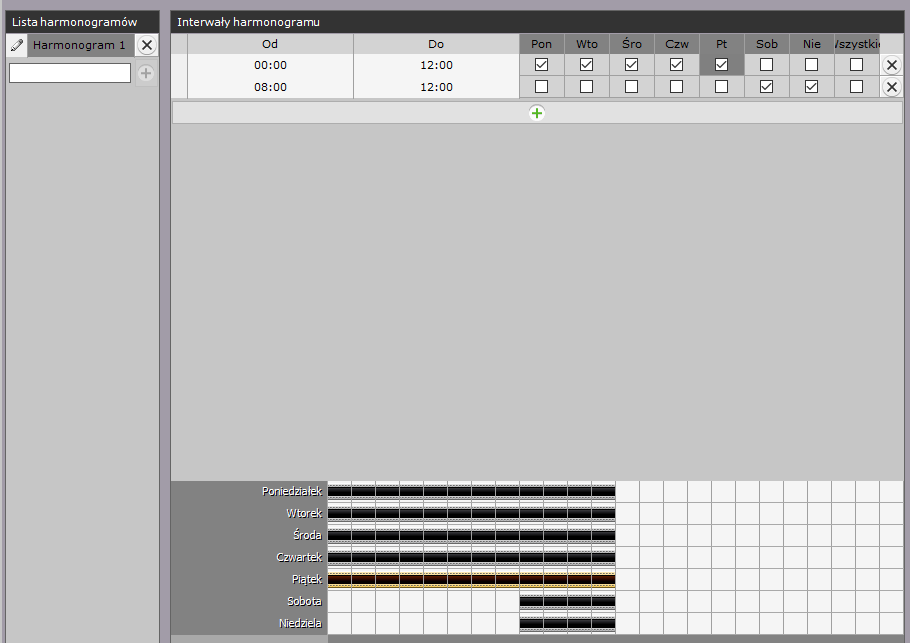910x643 pixels.
Task: Uncheck Pon in the 00:00 interval row
Action: (x=542, y=65)
